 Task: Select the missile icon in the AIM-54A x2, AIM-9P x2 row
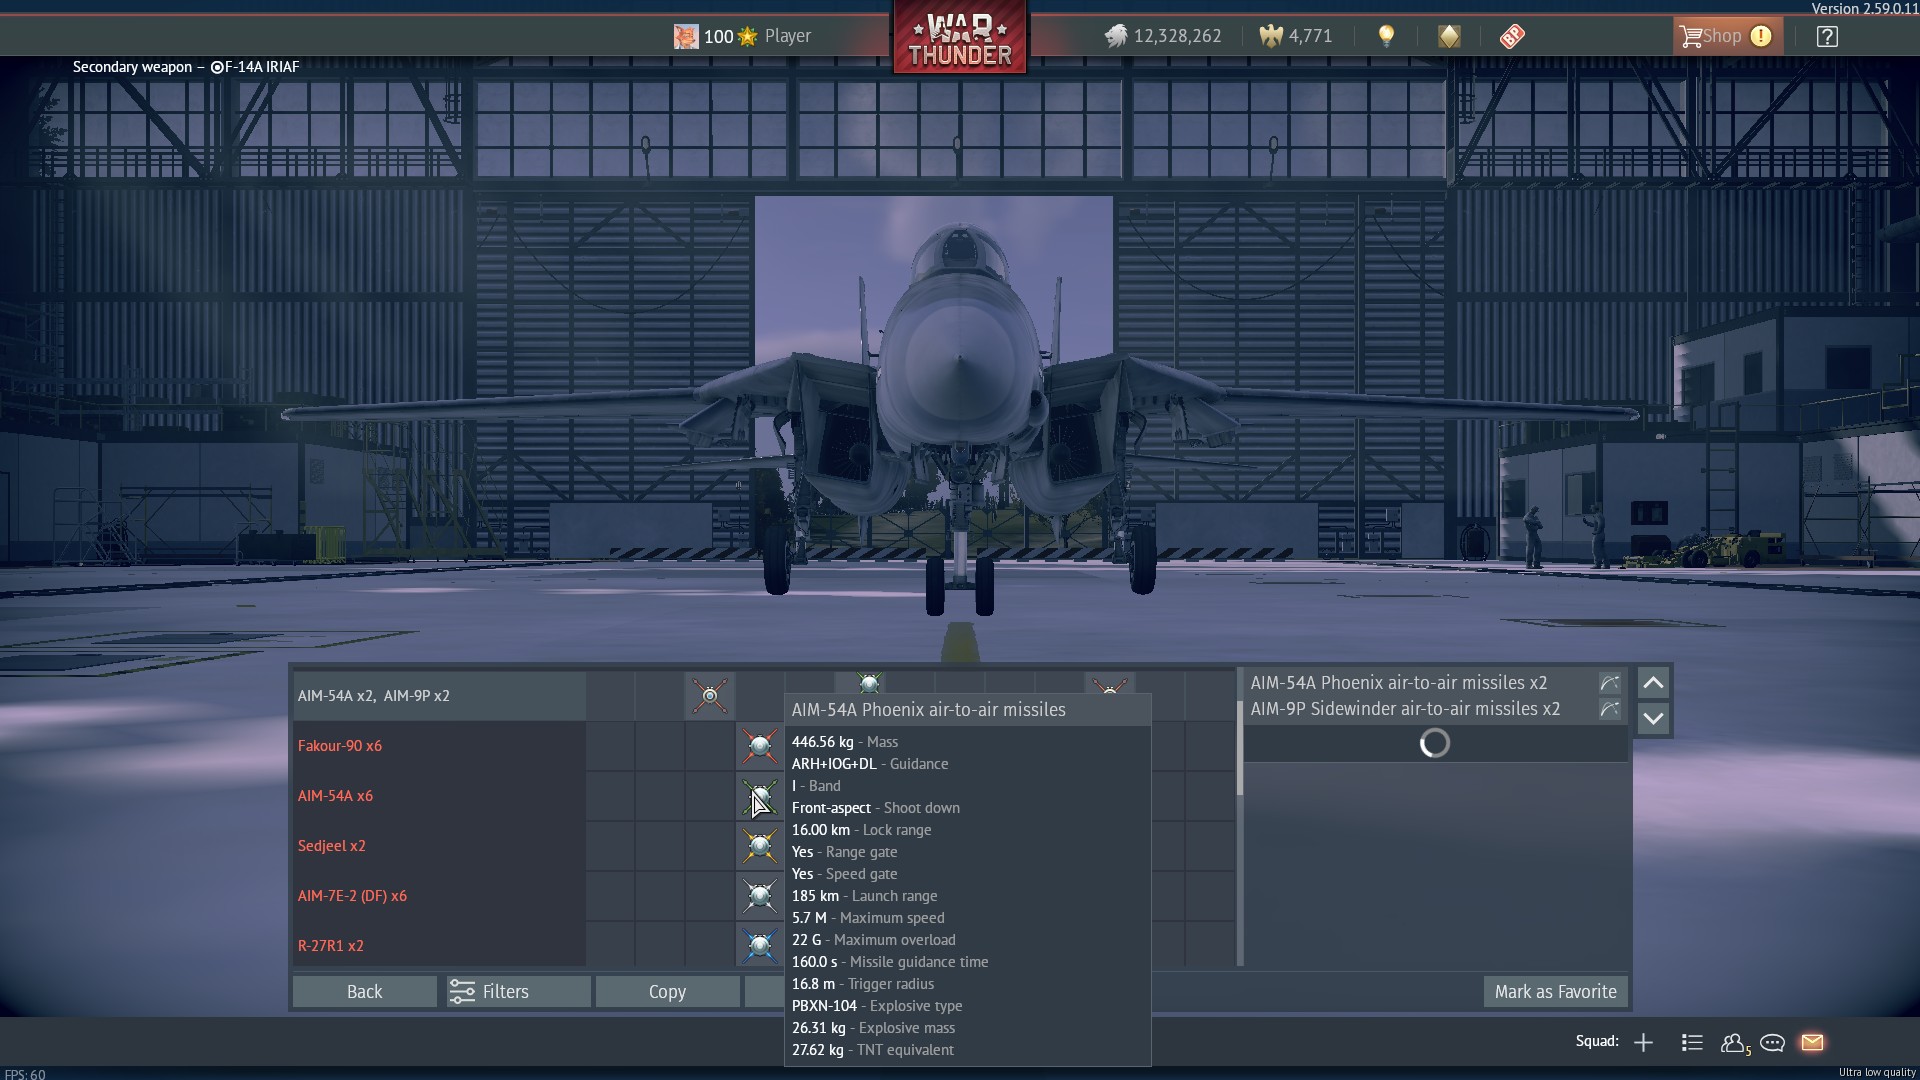710,696
